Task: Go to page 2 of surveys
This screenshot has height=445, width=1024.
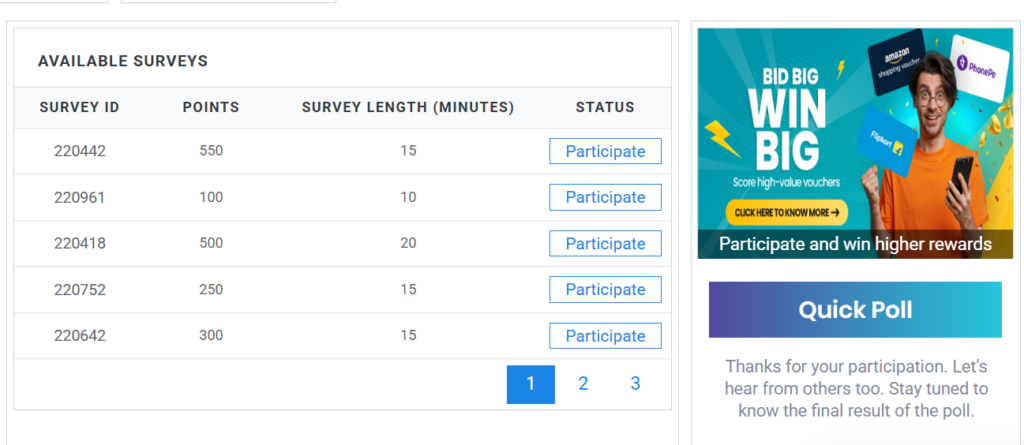Action: 583,384
